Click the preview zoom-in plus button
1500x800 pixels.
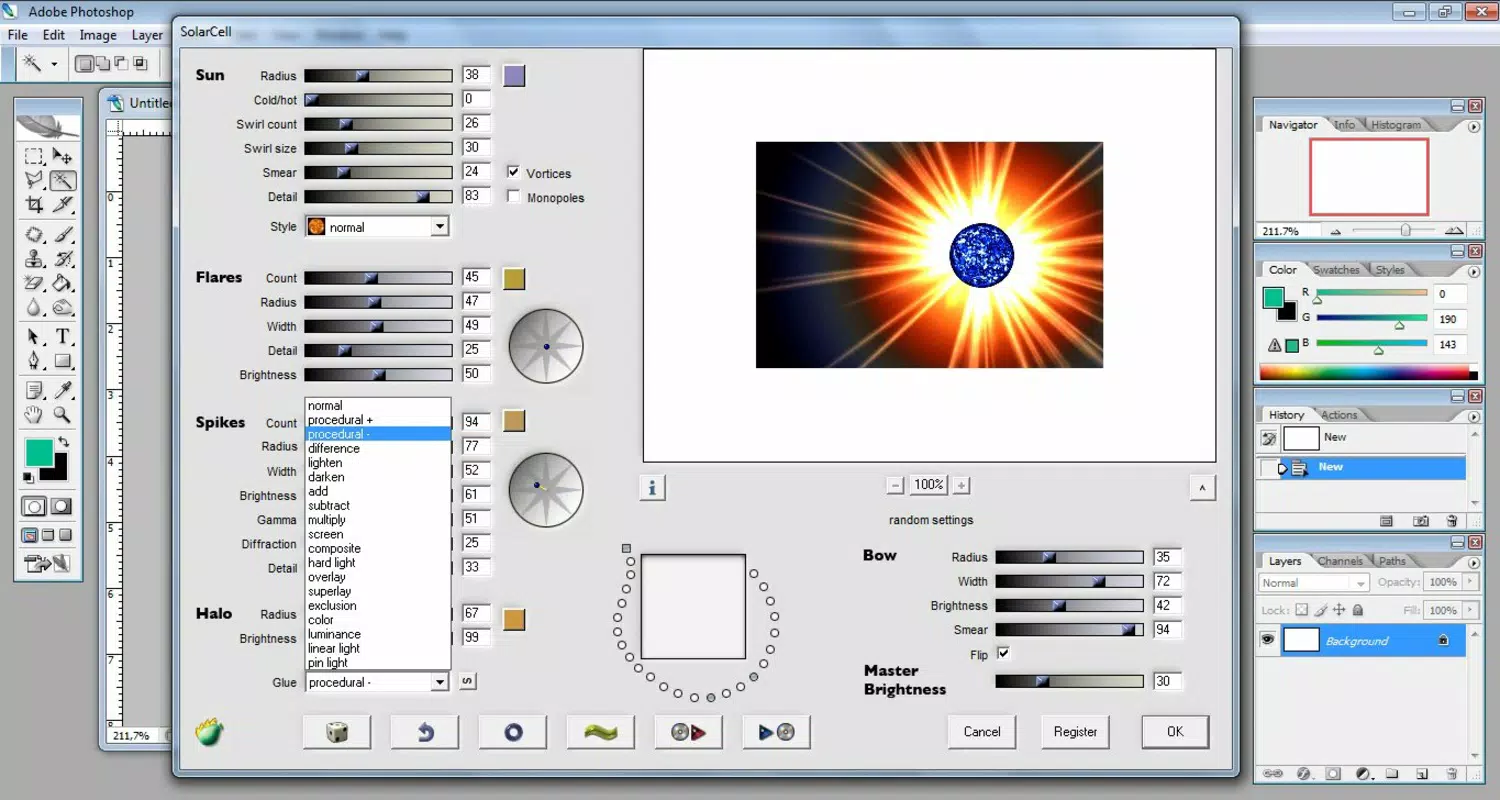[x=961, y=485]
